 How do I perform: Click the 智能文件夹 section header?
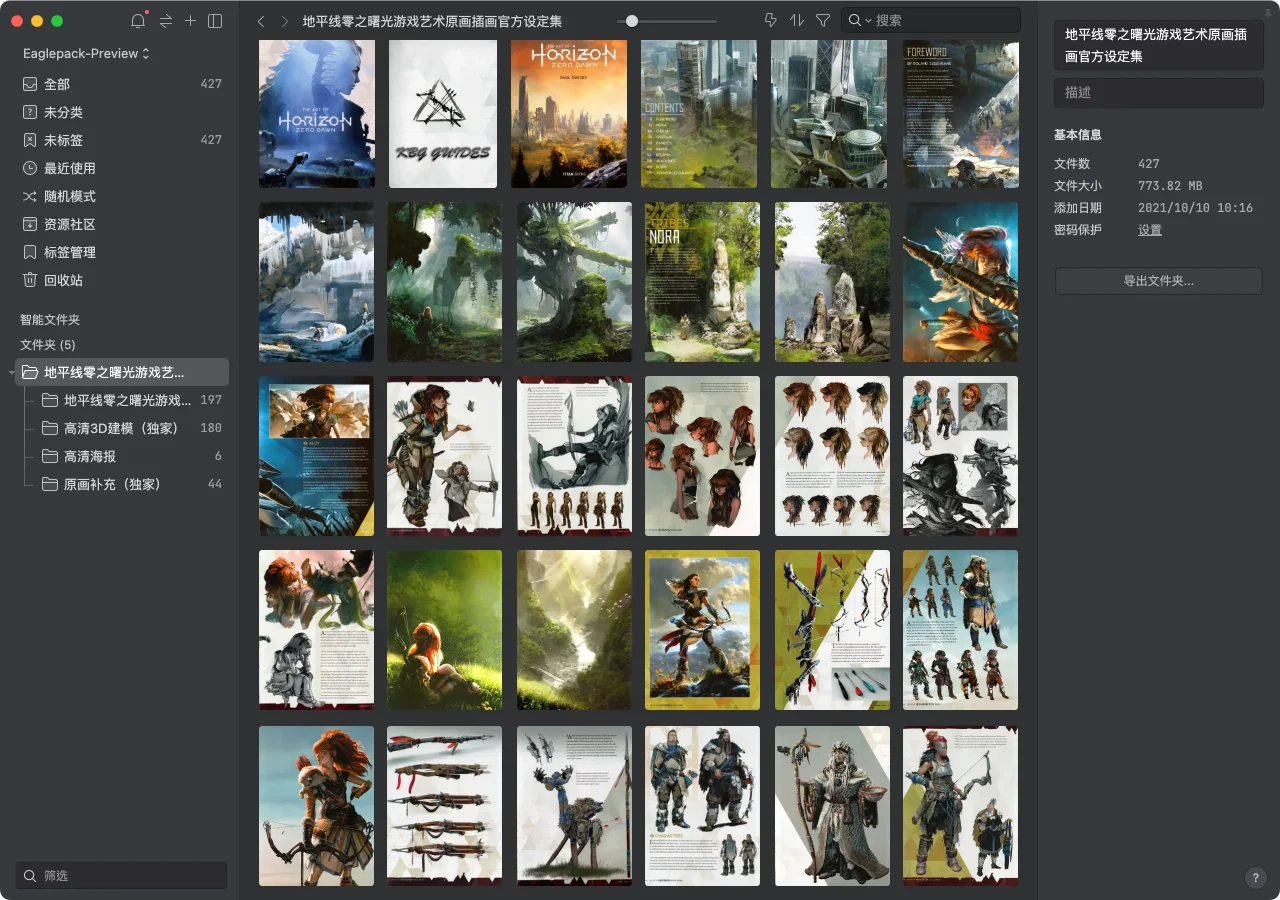[x=50, y=320]
